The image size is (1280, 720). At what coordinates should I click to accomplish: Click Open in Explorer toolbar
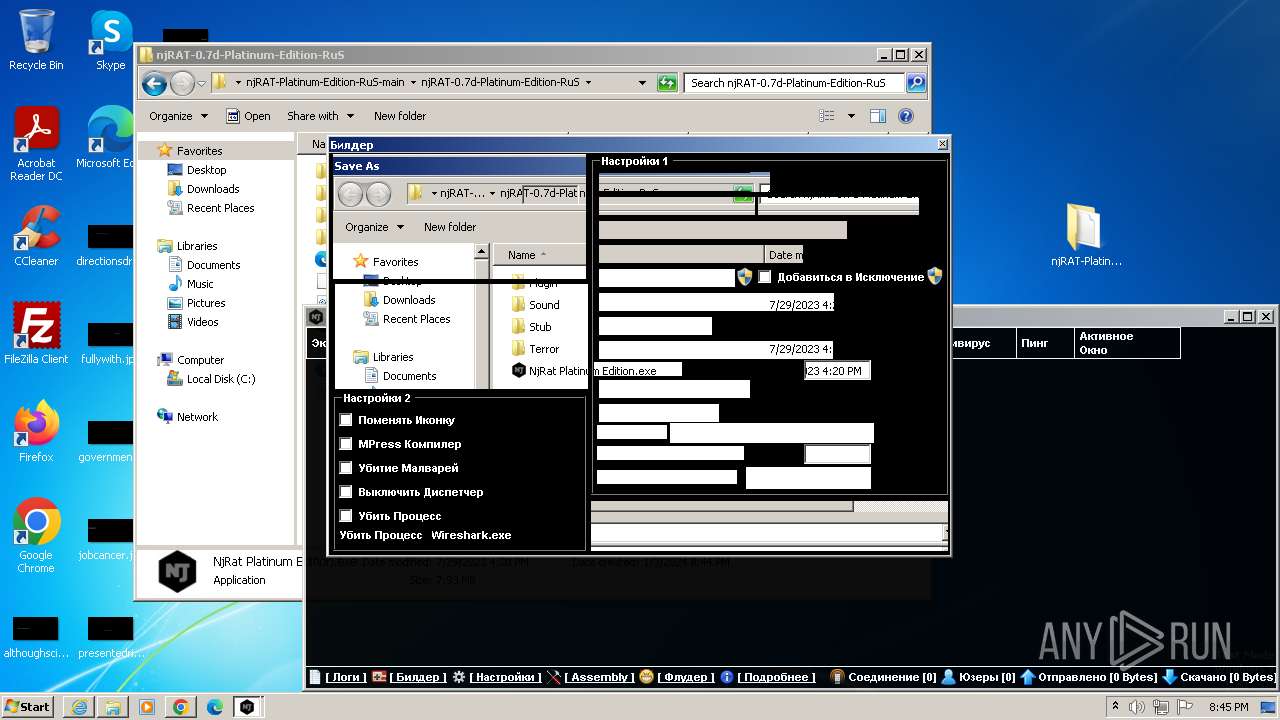(x=248, y=116)
